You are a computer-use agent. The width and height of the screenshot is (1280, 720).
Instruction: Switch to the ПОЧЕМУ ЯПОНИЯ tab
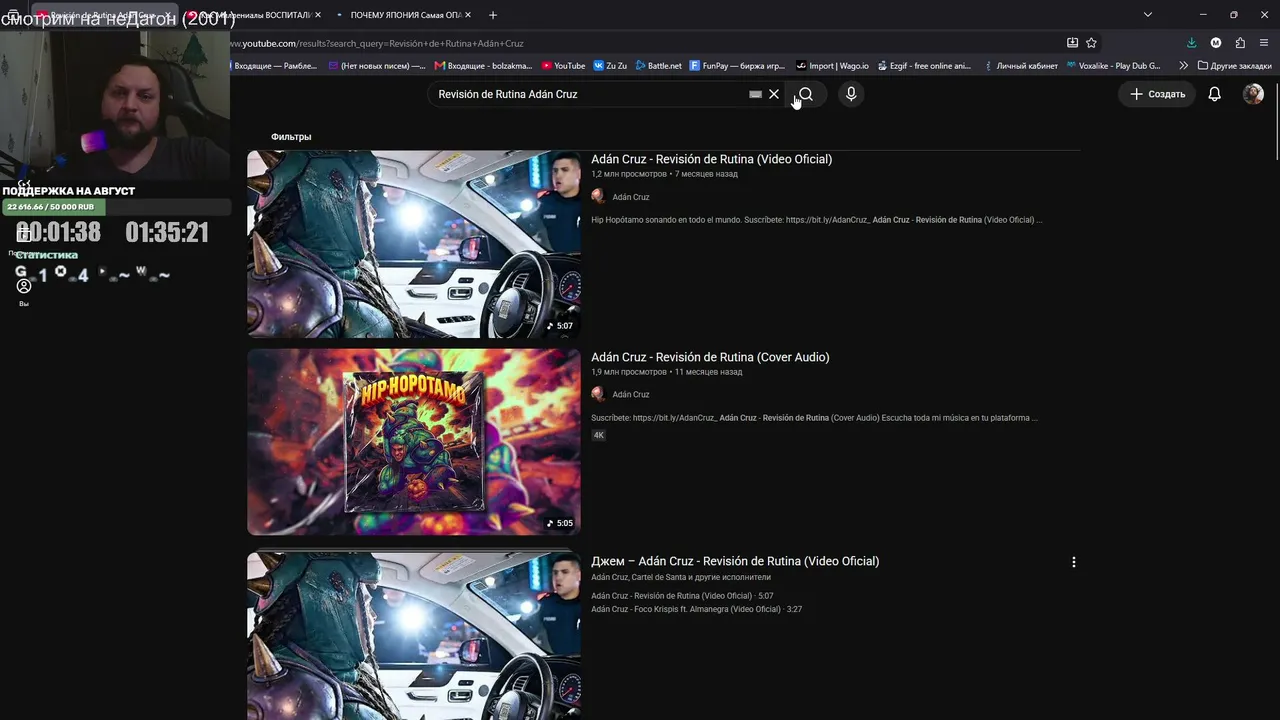click(403, 15)
